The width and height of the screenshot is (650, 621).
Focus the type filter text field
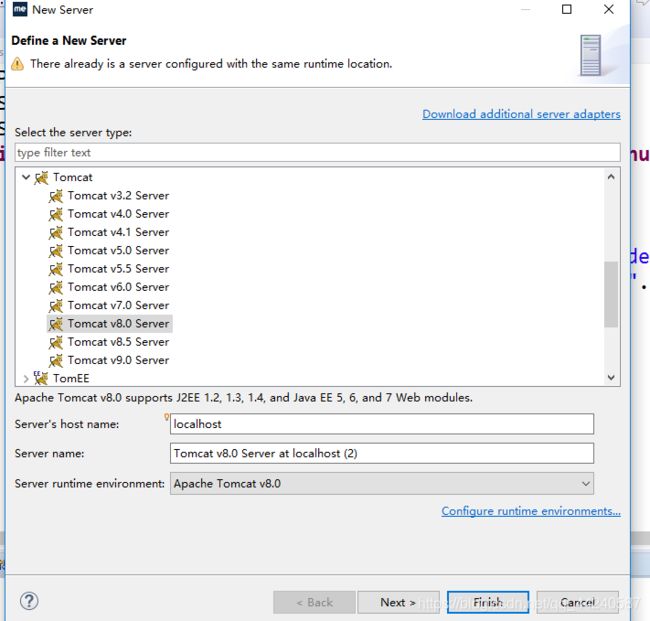(x=318, y=153)
